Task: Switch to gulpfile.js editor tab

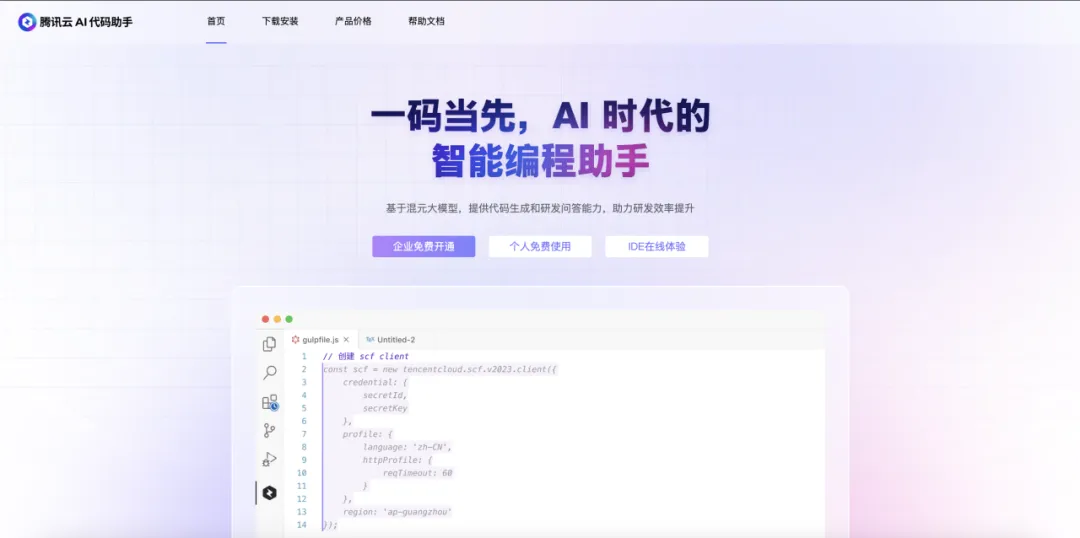Action: [321, 340]
